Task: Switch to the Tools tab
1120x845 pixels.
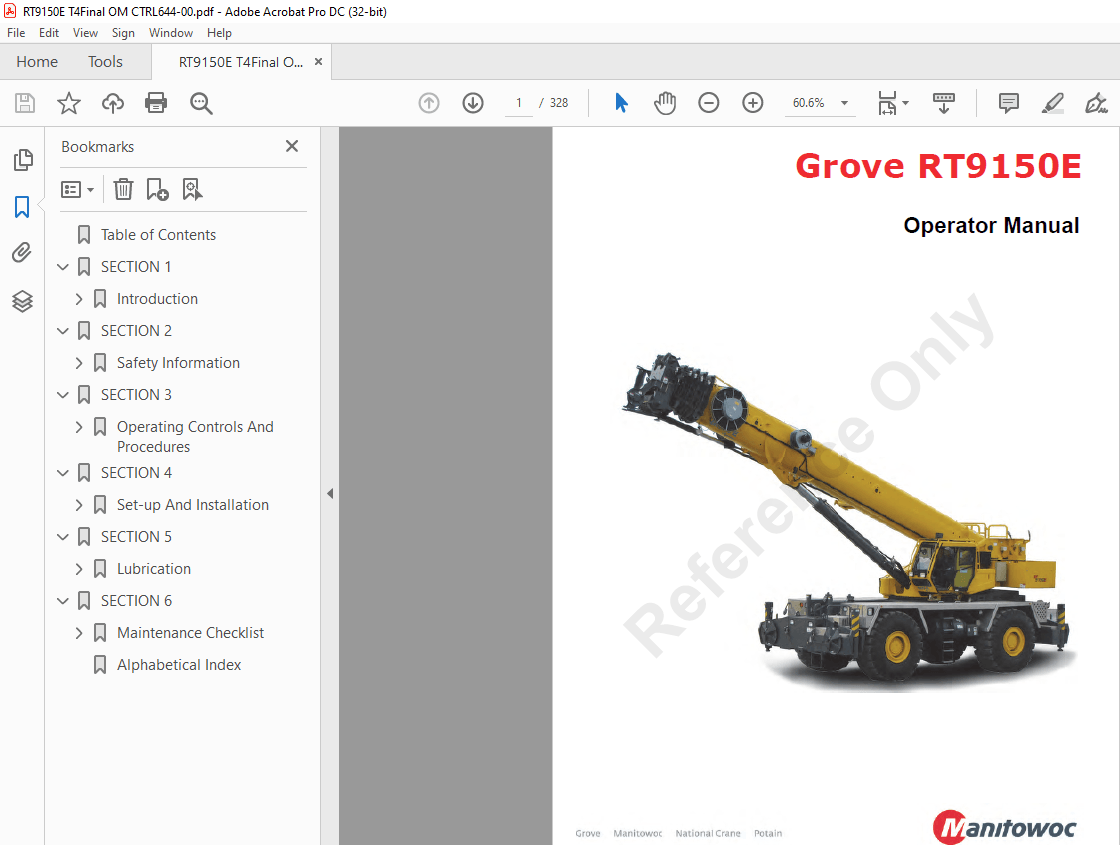Action: pyautogui.click(x=105, y=61)
